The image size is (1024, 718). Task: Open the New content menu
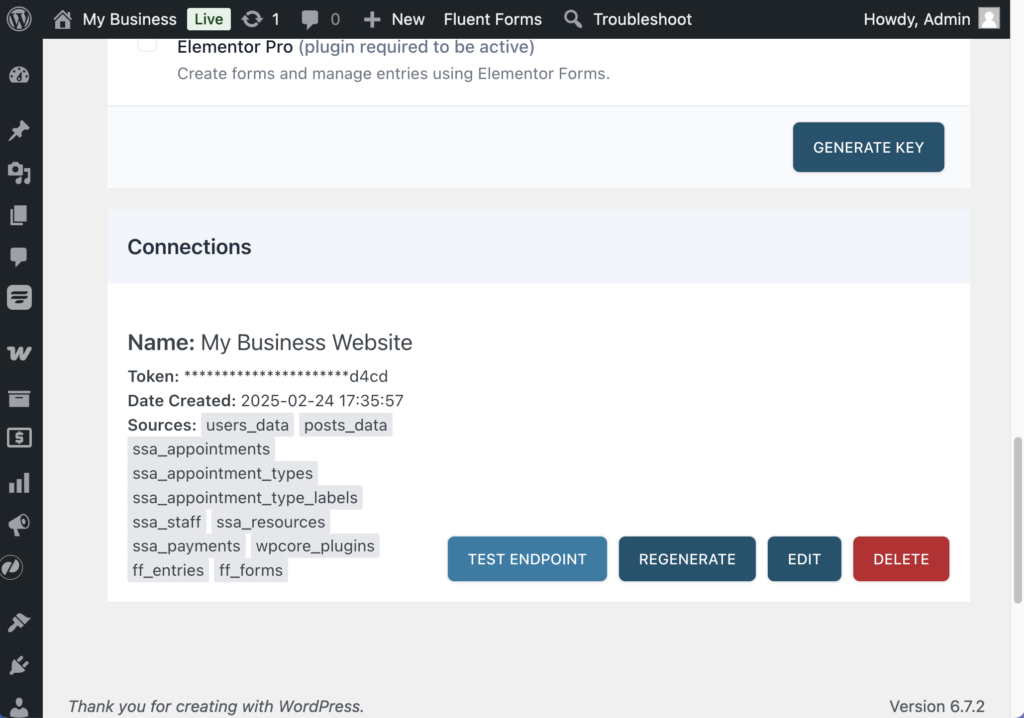394,19
